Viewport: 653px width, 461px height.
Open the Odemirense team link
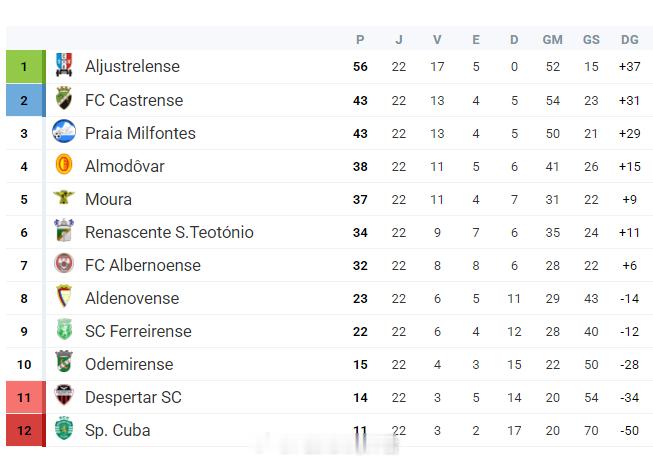[x=129, y=364]
